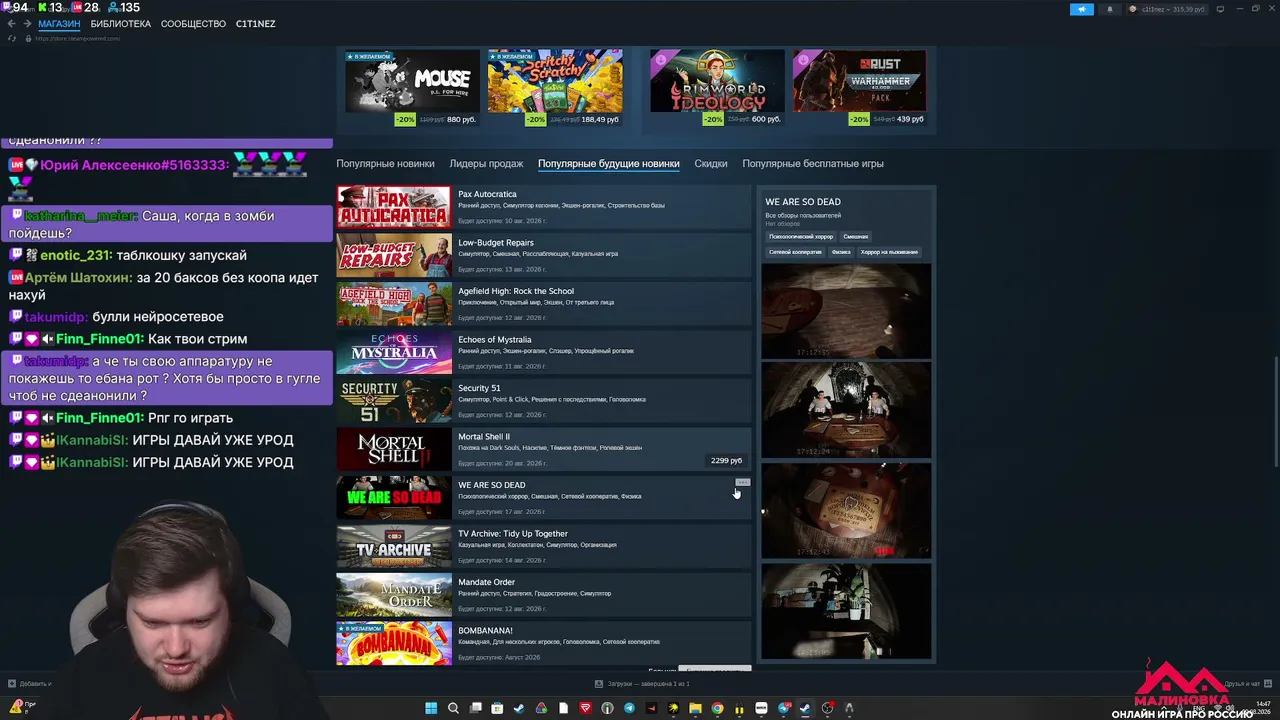Open the Scritchy Scratchy discounted game card

coord(555,88)
